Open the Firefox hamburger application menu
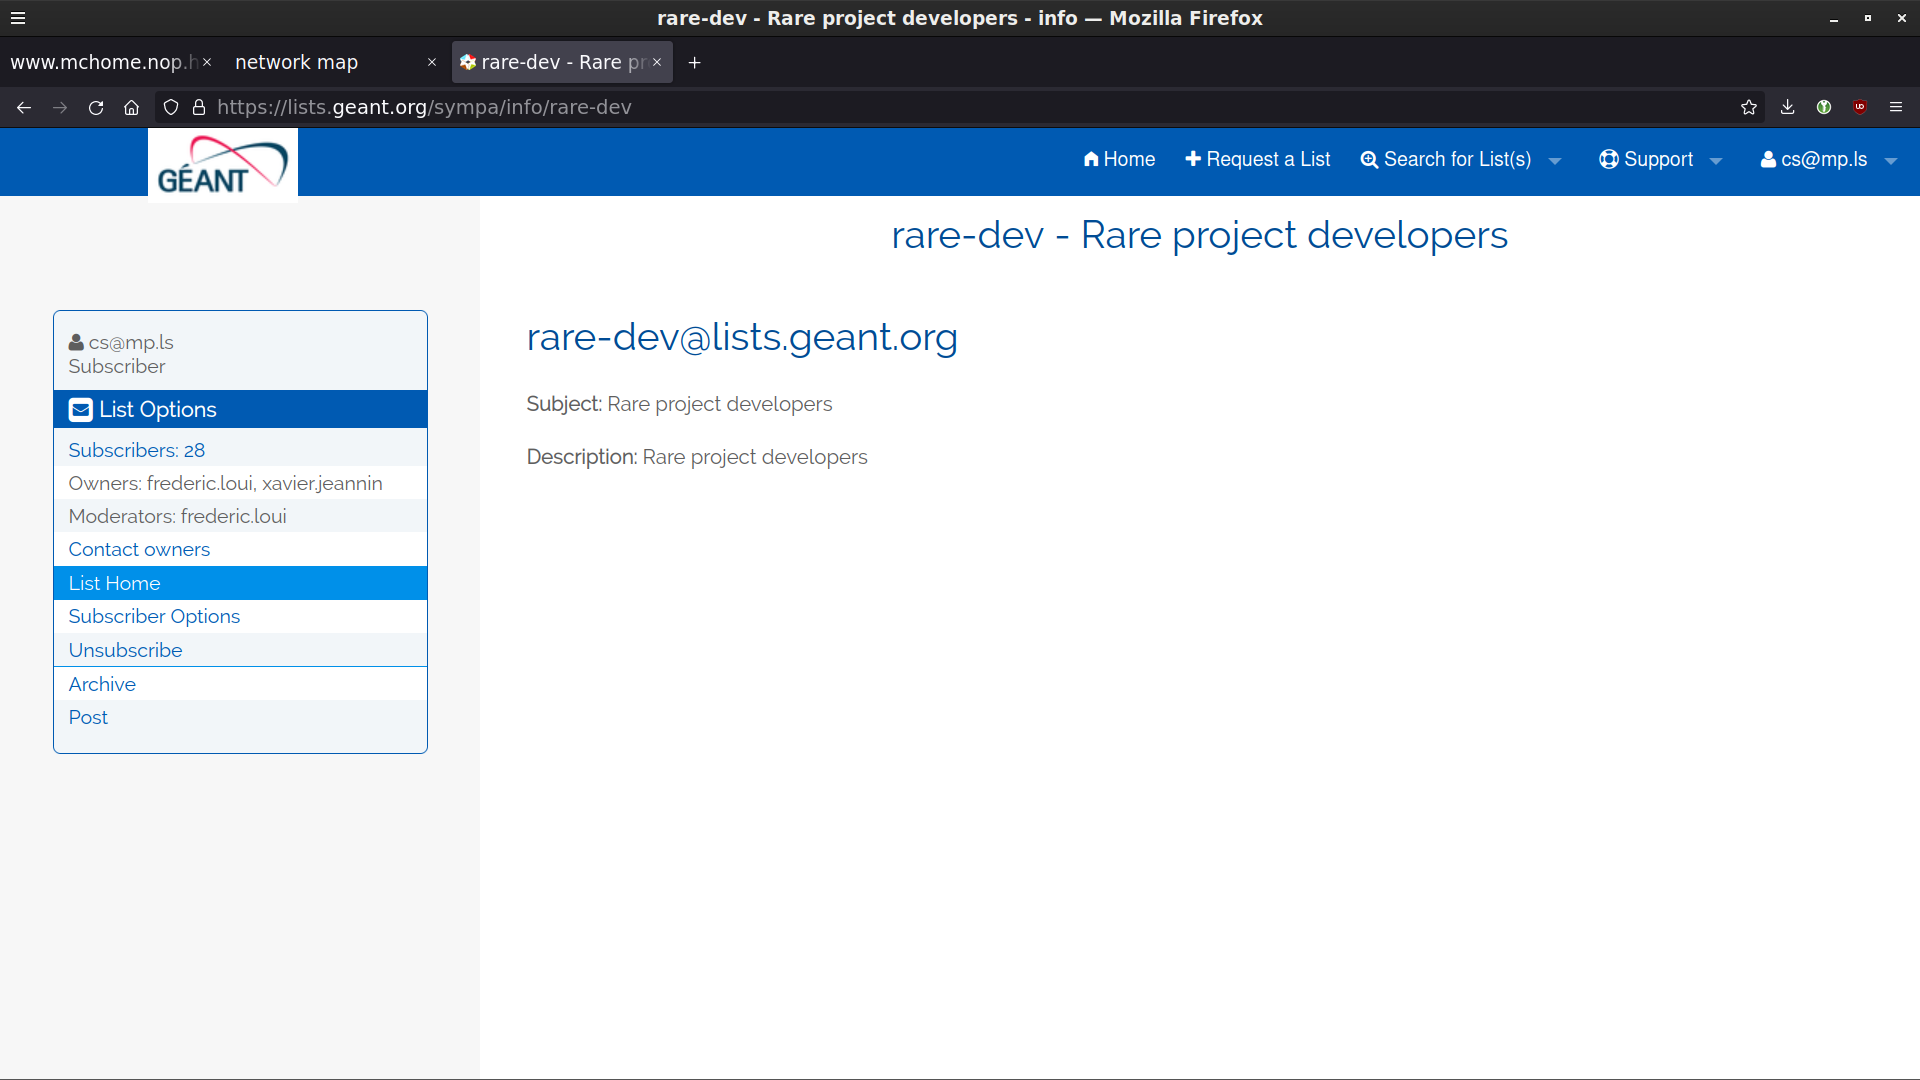1920x1080 pixels. pyautogui.click(x=1895, y=108)
